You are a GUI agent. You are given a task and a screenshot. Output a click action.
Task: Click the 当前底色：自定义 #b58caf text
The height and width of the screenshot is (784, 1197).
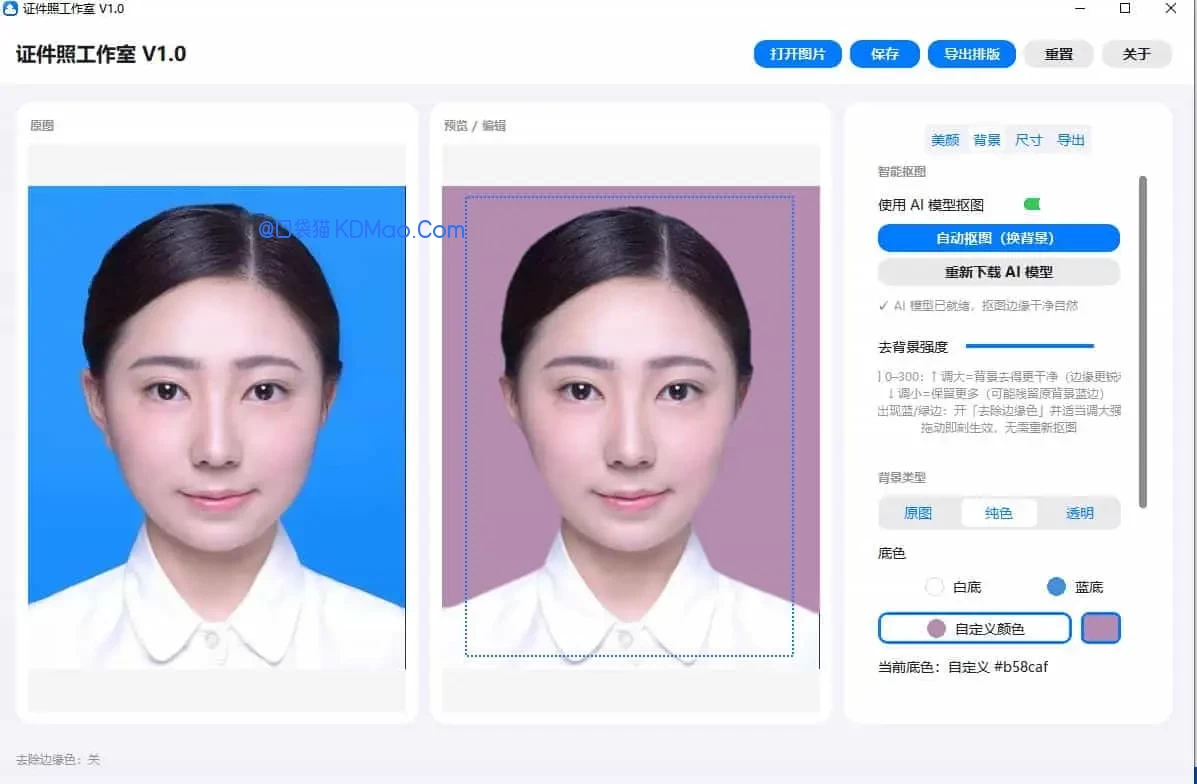[x=963, y=666]
